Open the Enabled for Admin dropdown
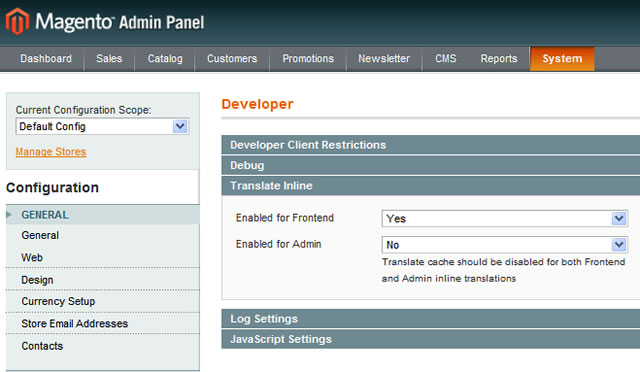Image resolution: width=640 pixels, height=372 pixels. tap(504, 245)
